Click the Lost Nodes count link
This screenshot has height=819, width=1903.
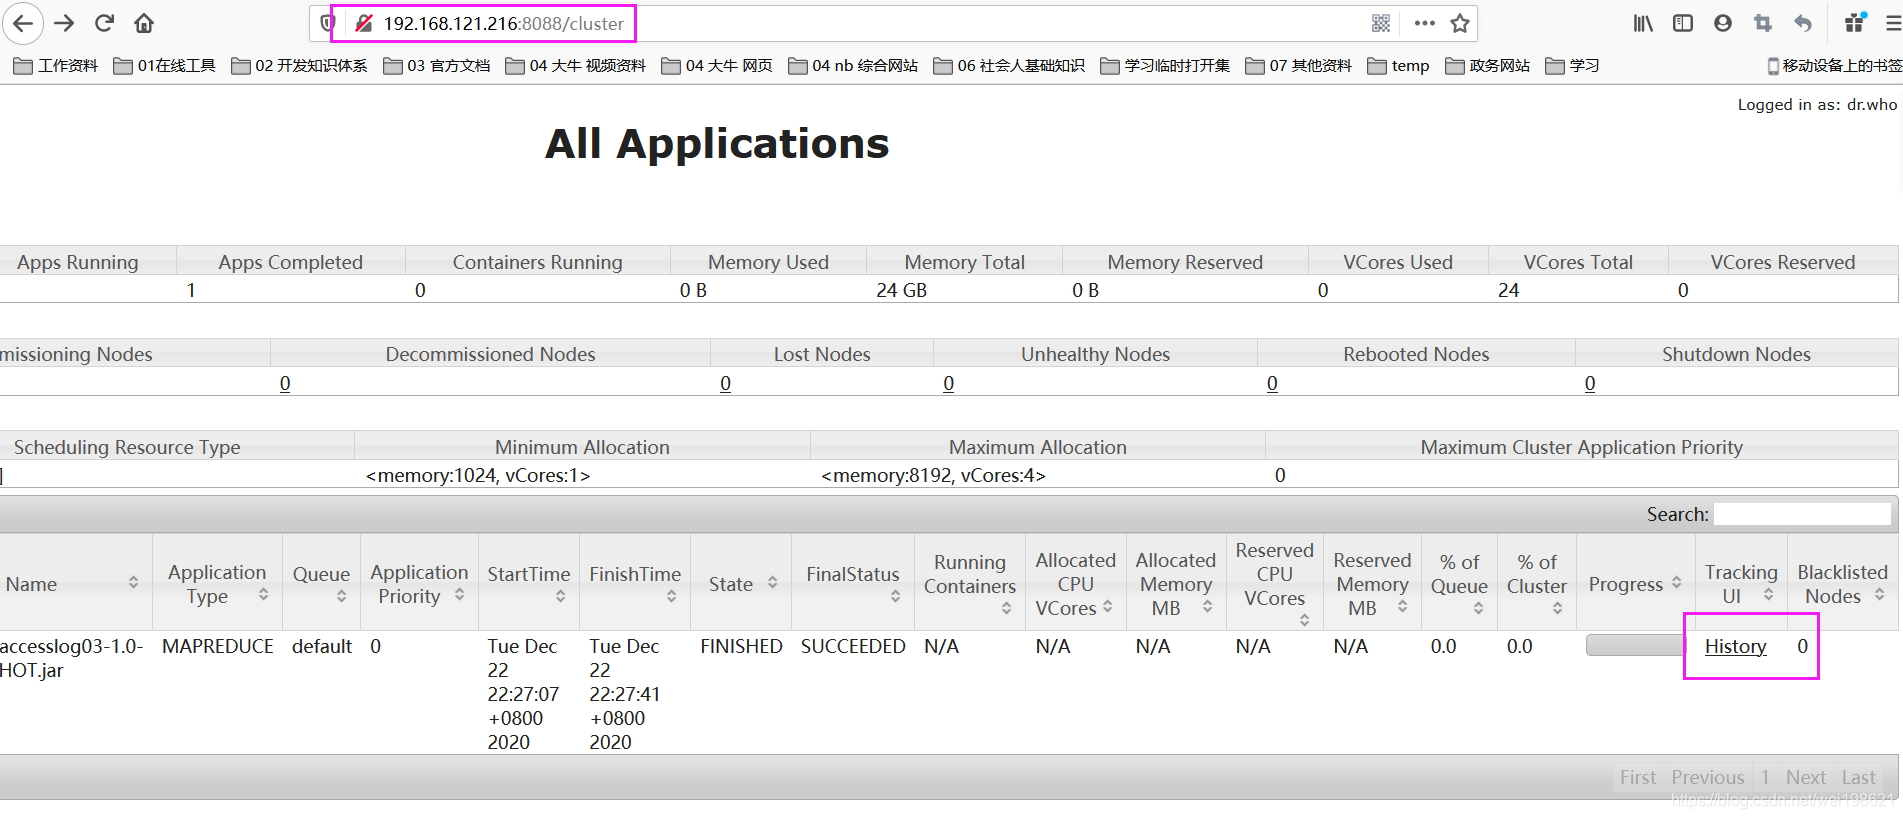coord(725,383)
